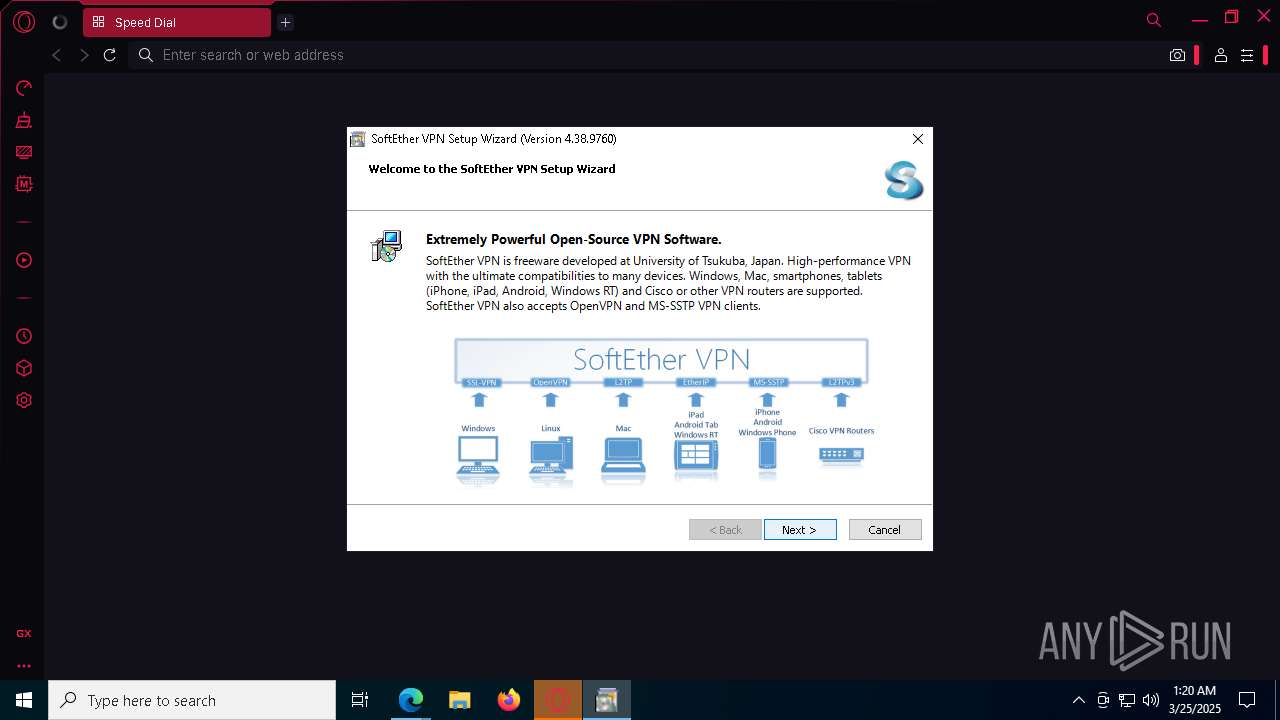Click the Meet Now camera tray icon
The height and width of the screenshot is (720, 1280).
[1103, 700]
